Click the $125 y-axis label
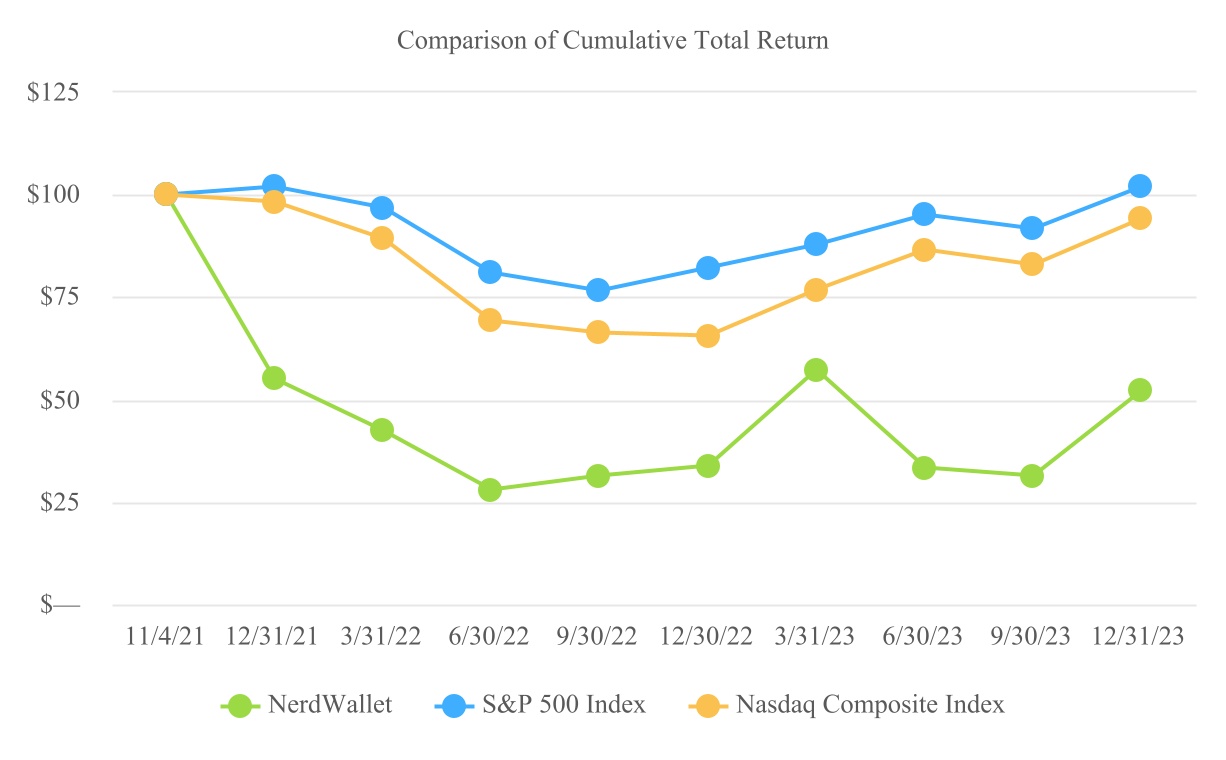This screenshot has width=1226, height=760. (68, 92)
